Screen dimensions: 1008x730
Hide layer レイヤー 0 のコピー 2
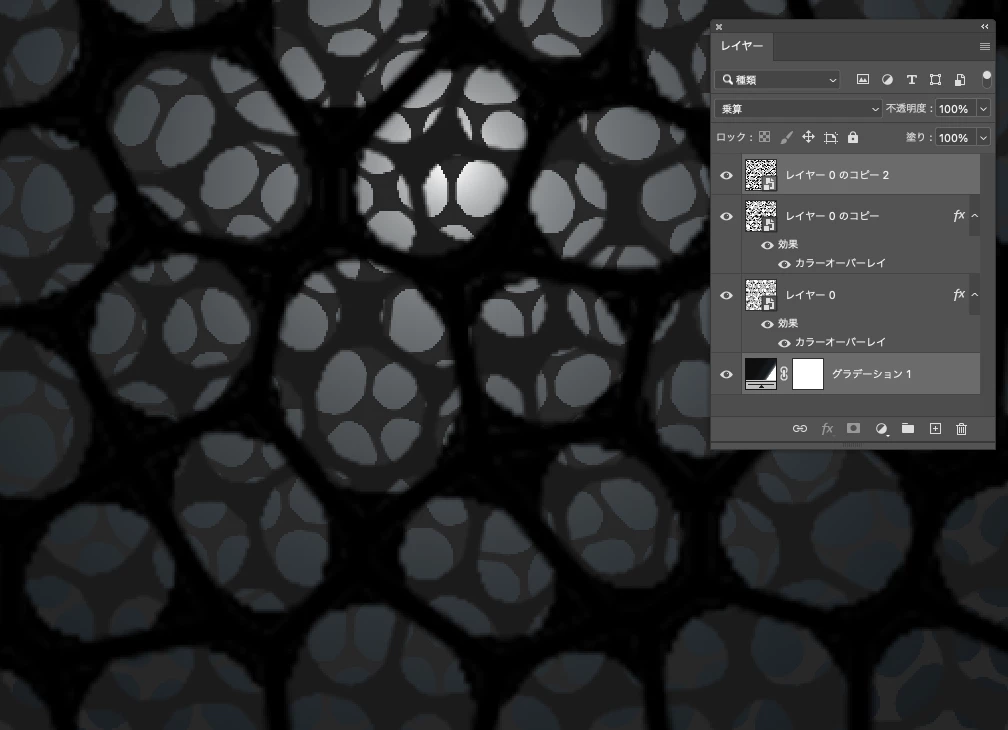(x=726, y=175)
